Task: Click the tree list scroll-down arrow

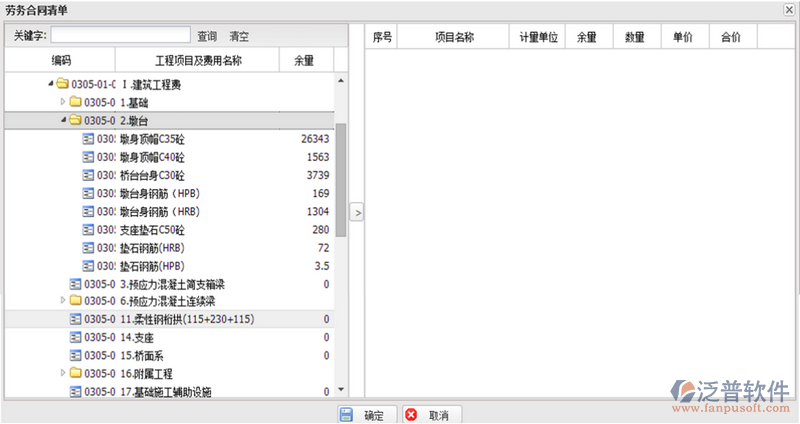Action: pyautogui.click(x=341, y=389)
